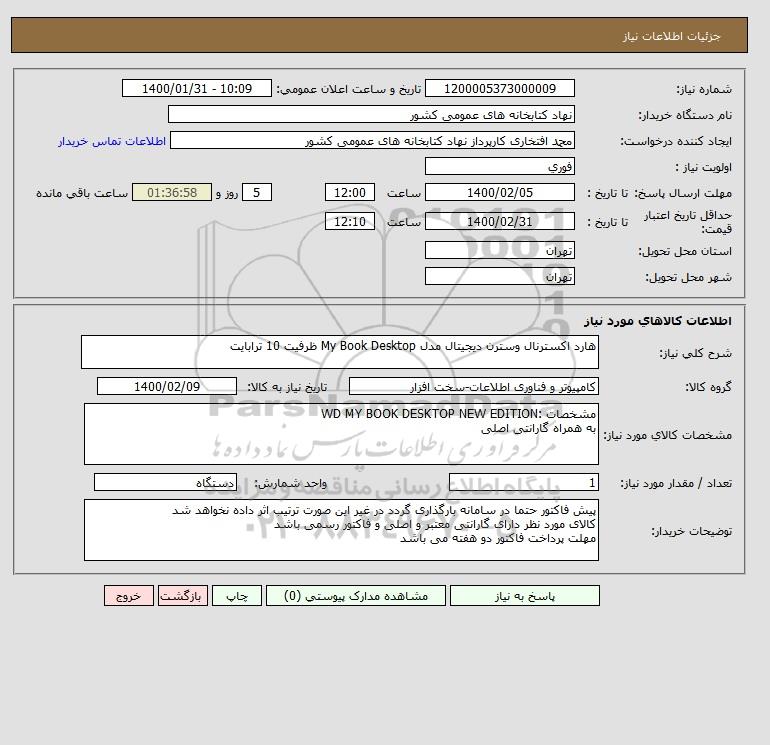Click the label توضیحات خریدار

point(691,531)
